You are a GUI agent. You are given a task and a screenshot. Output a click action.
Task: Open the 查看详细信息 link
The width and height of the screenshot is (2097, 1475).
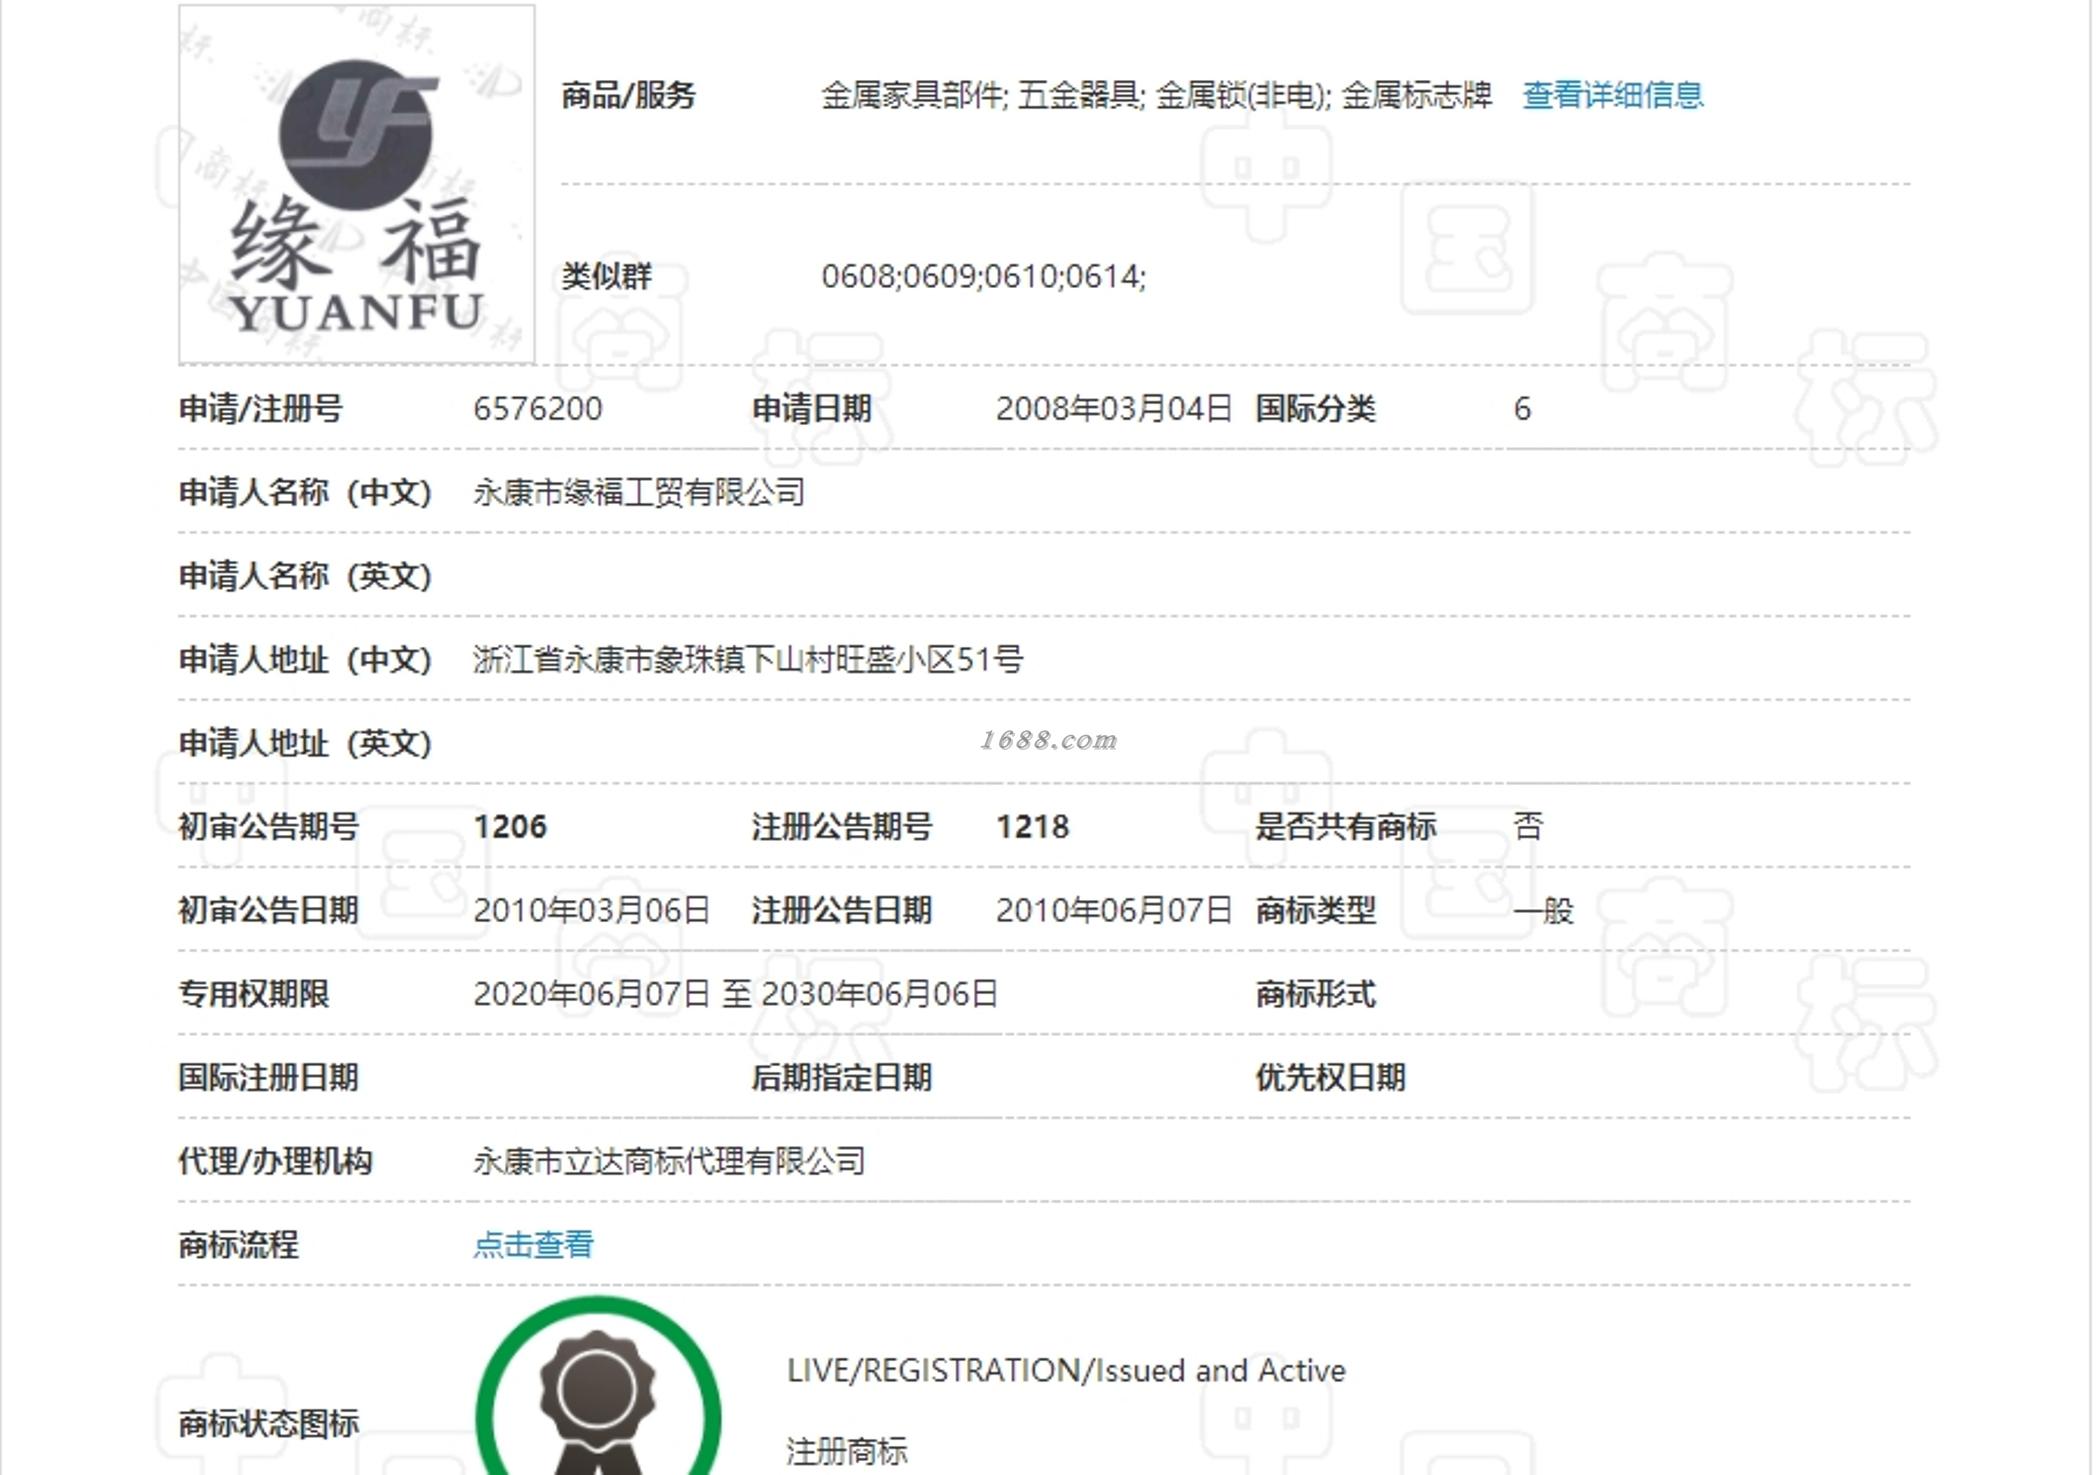[x=1612, y=95]
